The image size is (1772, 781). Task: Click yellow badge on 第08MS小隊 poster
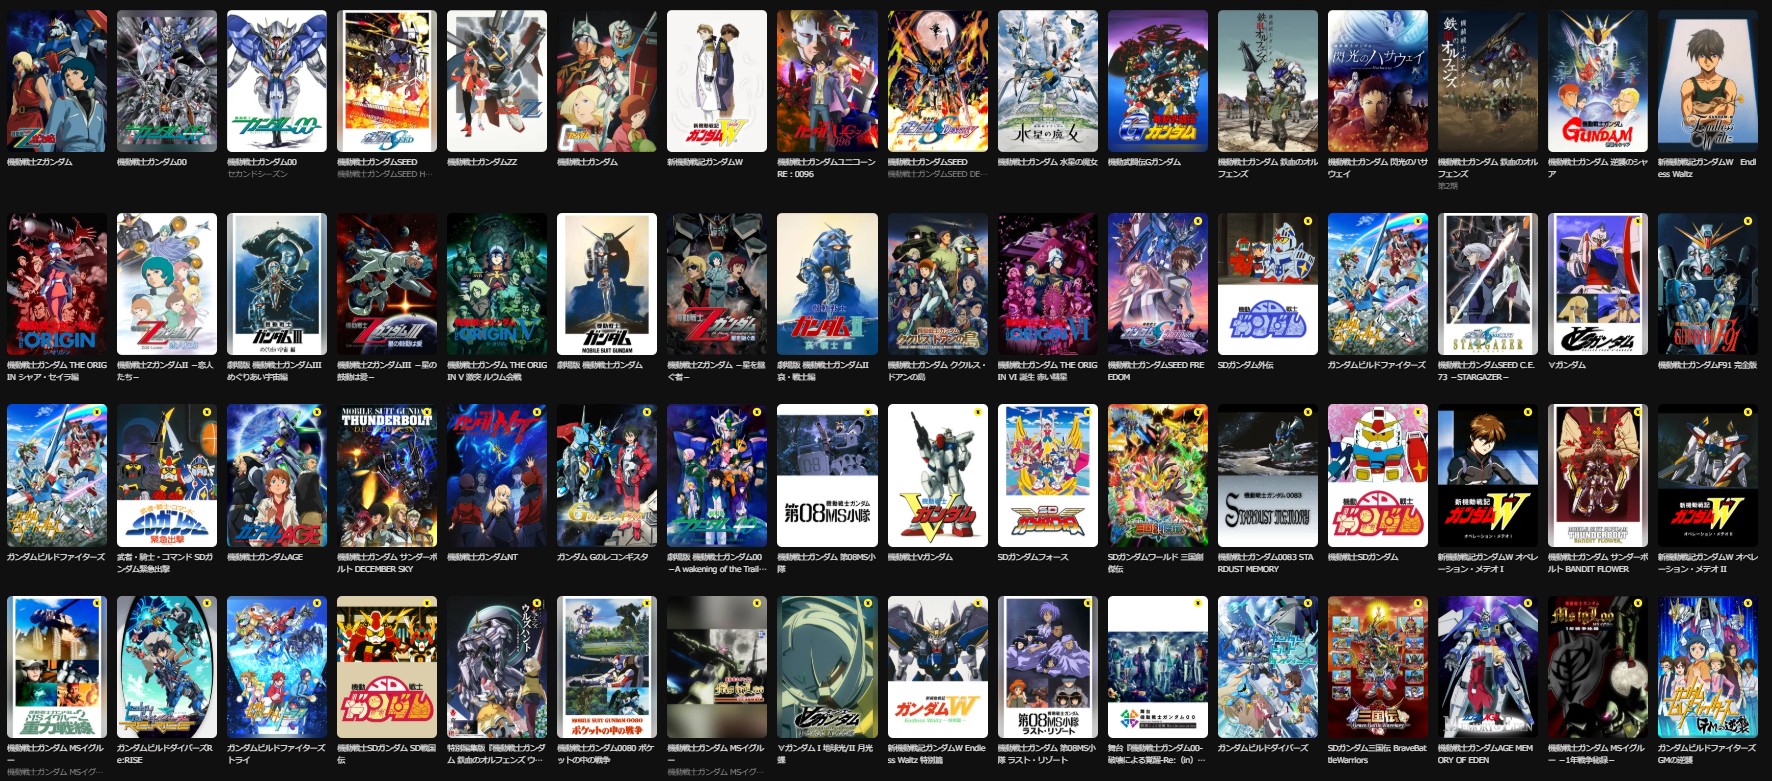867,412
